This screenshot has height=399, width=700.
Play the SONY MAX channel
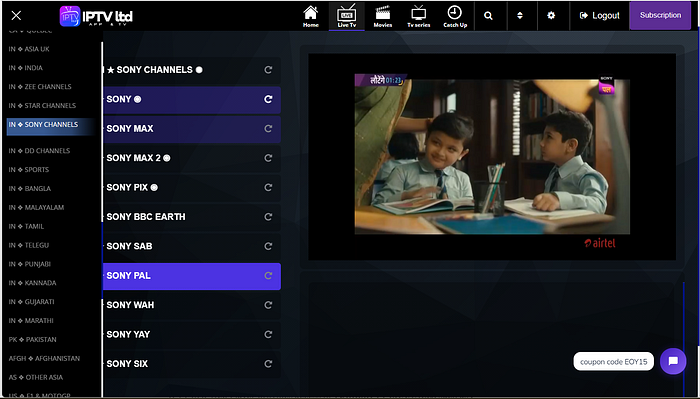coord(192,129)
